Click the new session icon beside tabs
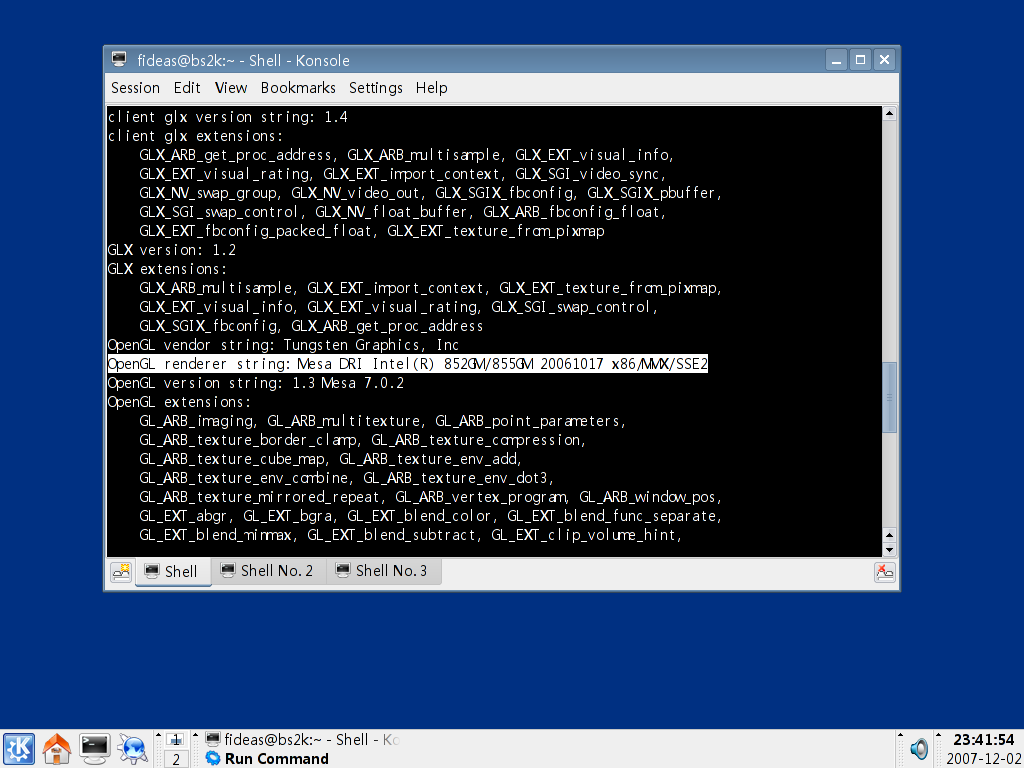This screenshot has width=1024, height=768. (x=121, y=571)
